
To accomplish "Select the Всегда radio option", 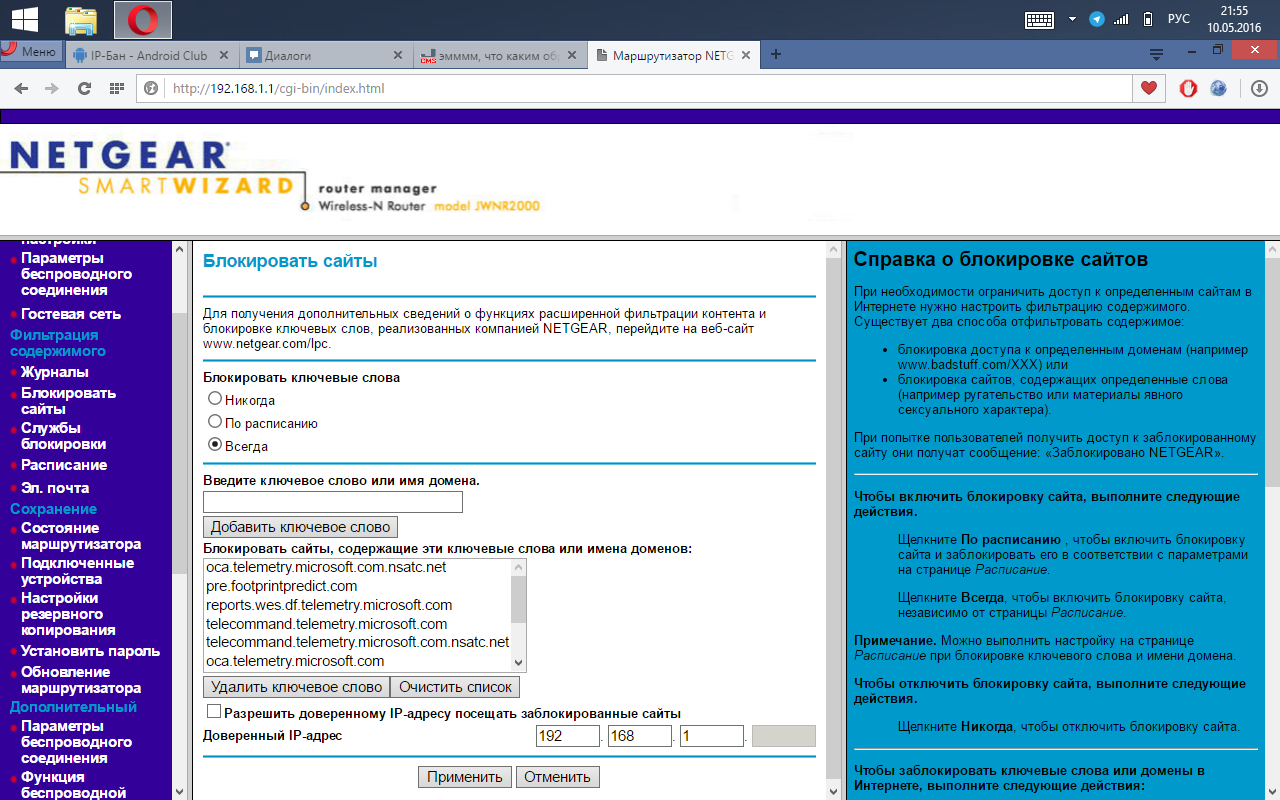I will tap(214, 445).
